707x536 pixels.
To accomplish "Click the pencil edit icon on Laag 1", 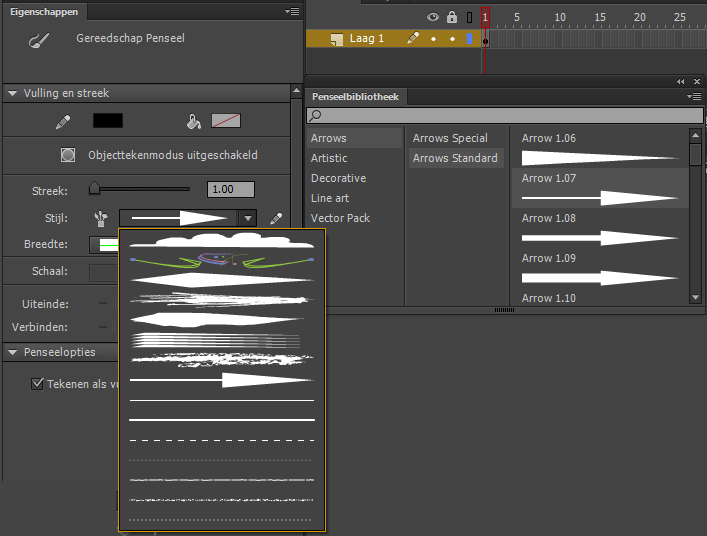I will coord(413,38).
